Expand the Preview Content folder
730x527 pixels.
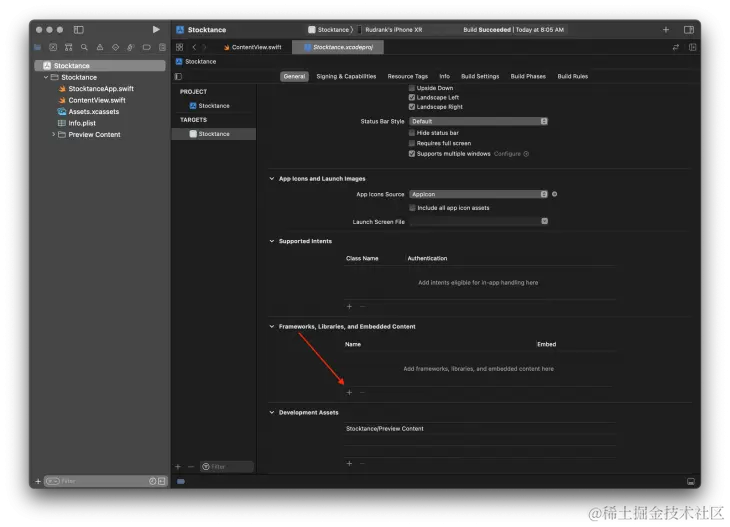tap(53, 135)
